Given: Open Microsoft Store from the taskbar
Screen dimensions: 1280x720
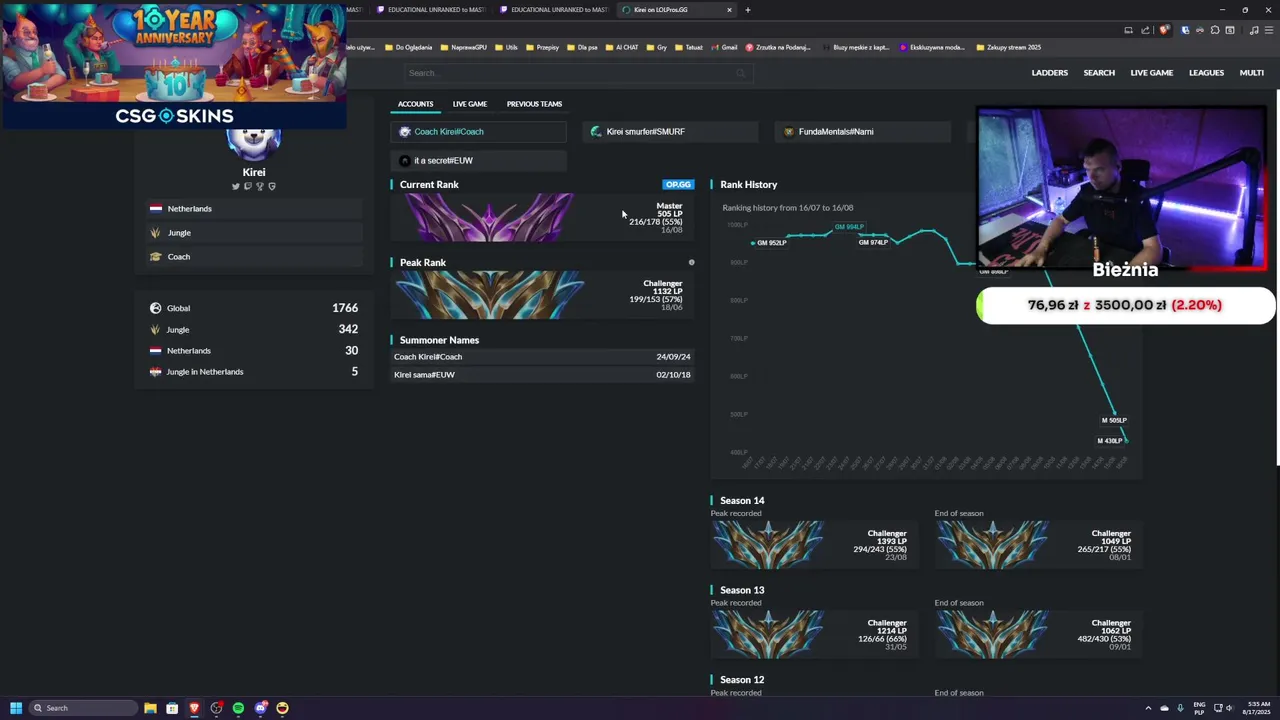Looking at the screenshot, I should tap(172, 708).
